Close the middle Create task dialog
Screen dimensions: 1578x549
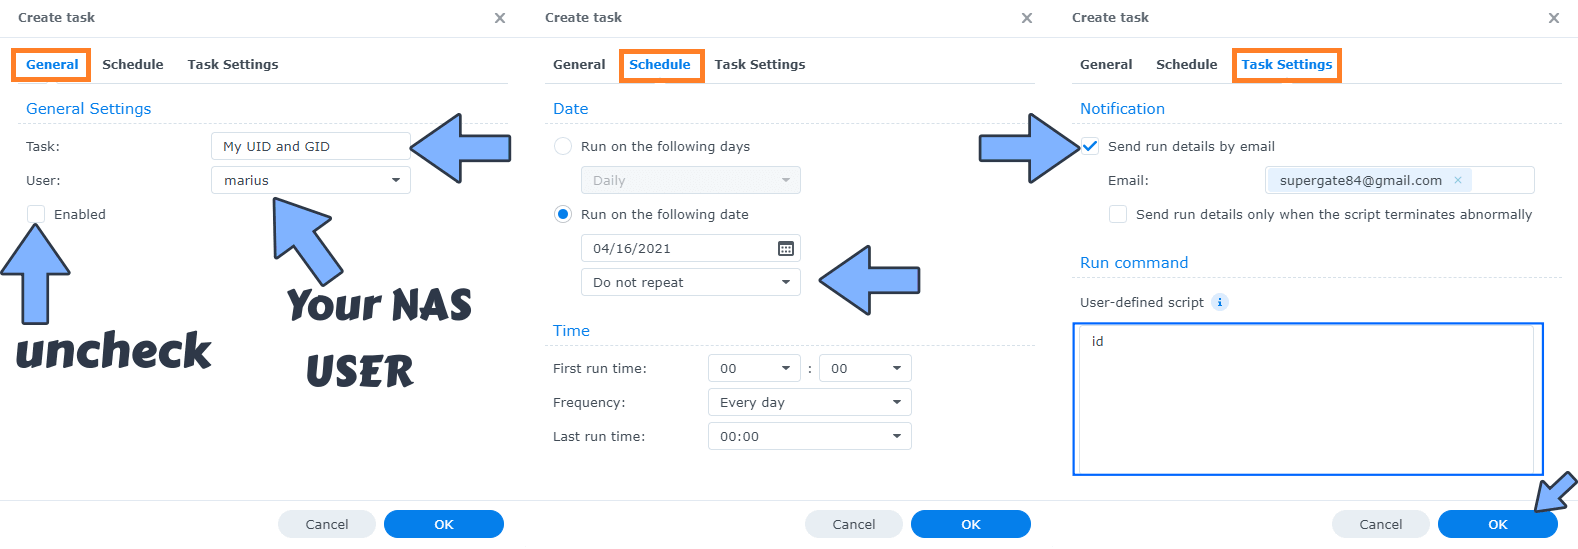click(1027, 18)
